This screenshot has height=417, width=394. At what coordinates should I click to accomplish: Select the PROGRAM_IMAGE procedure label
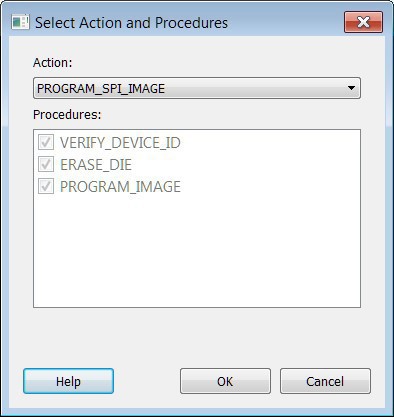120,187
